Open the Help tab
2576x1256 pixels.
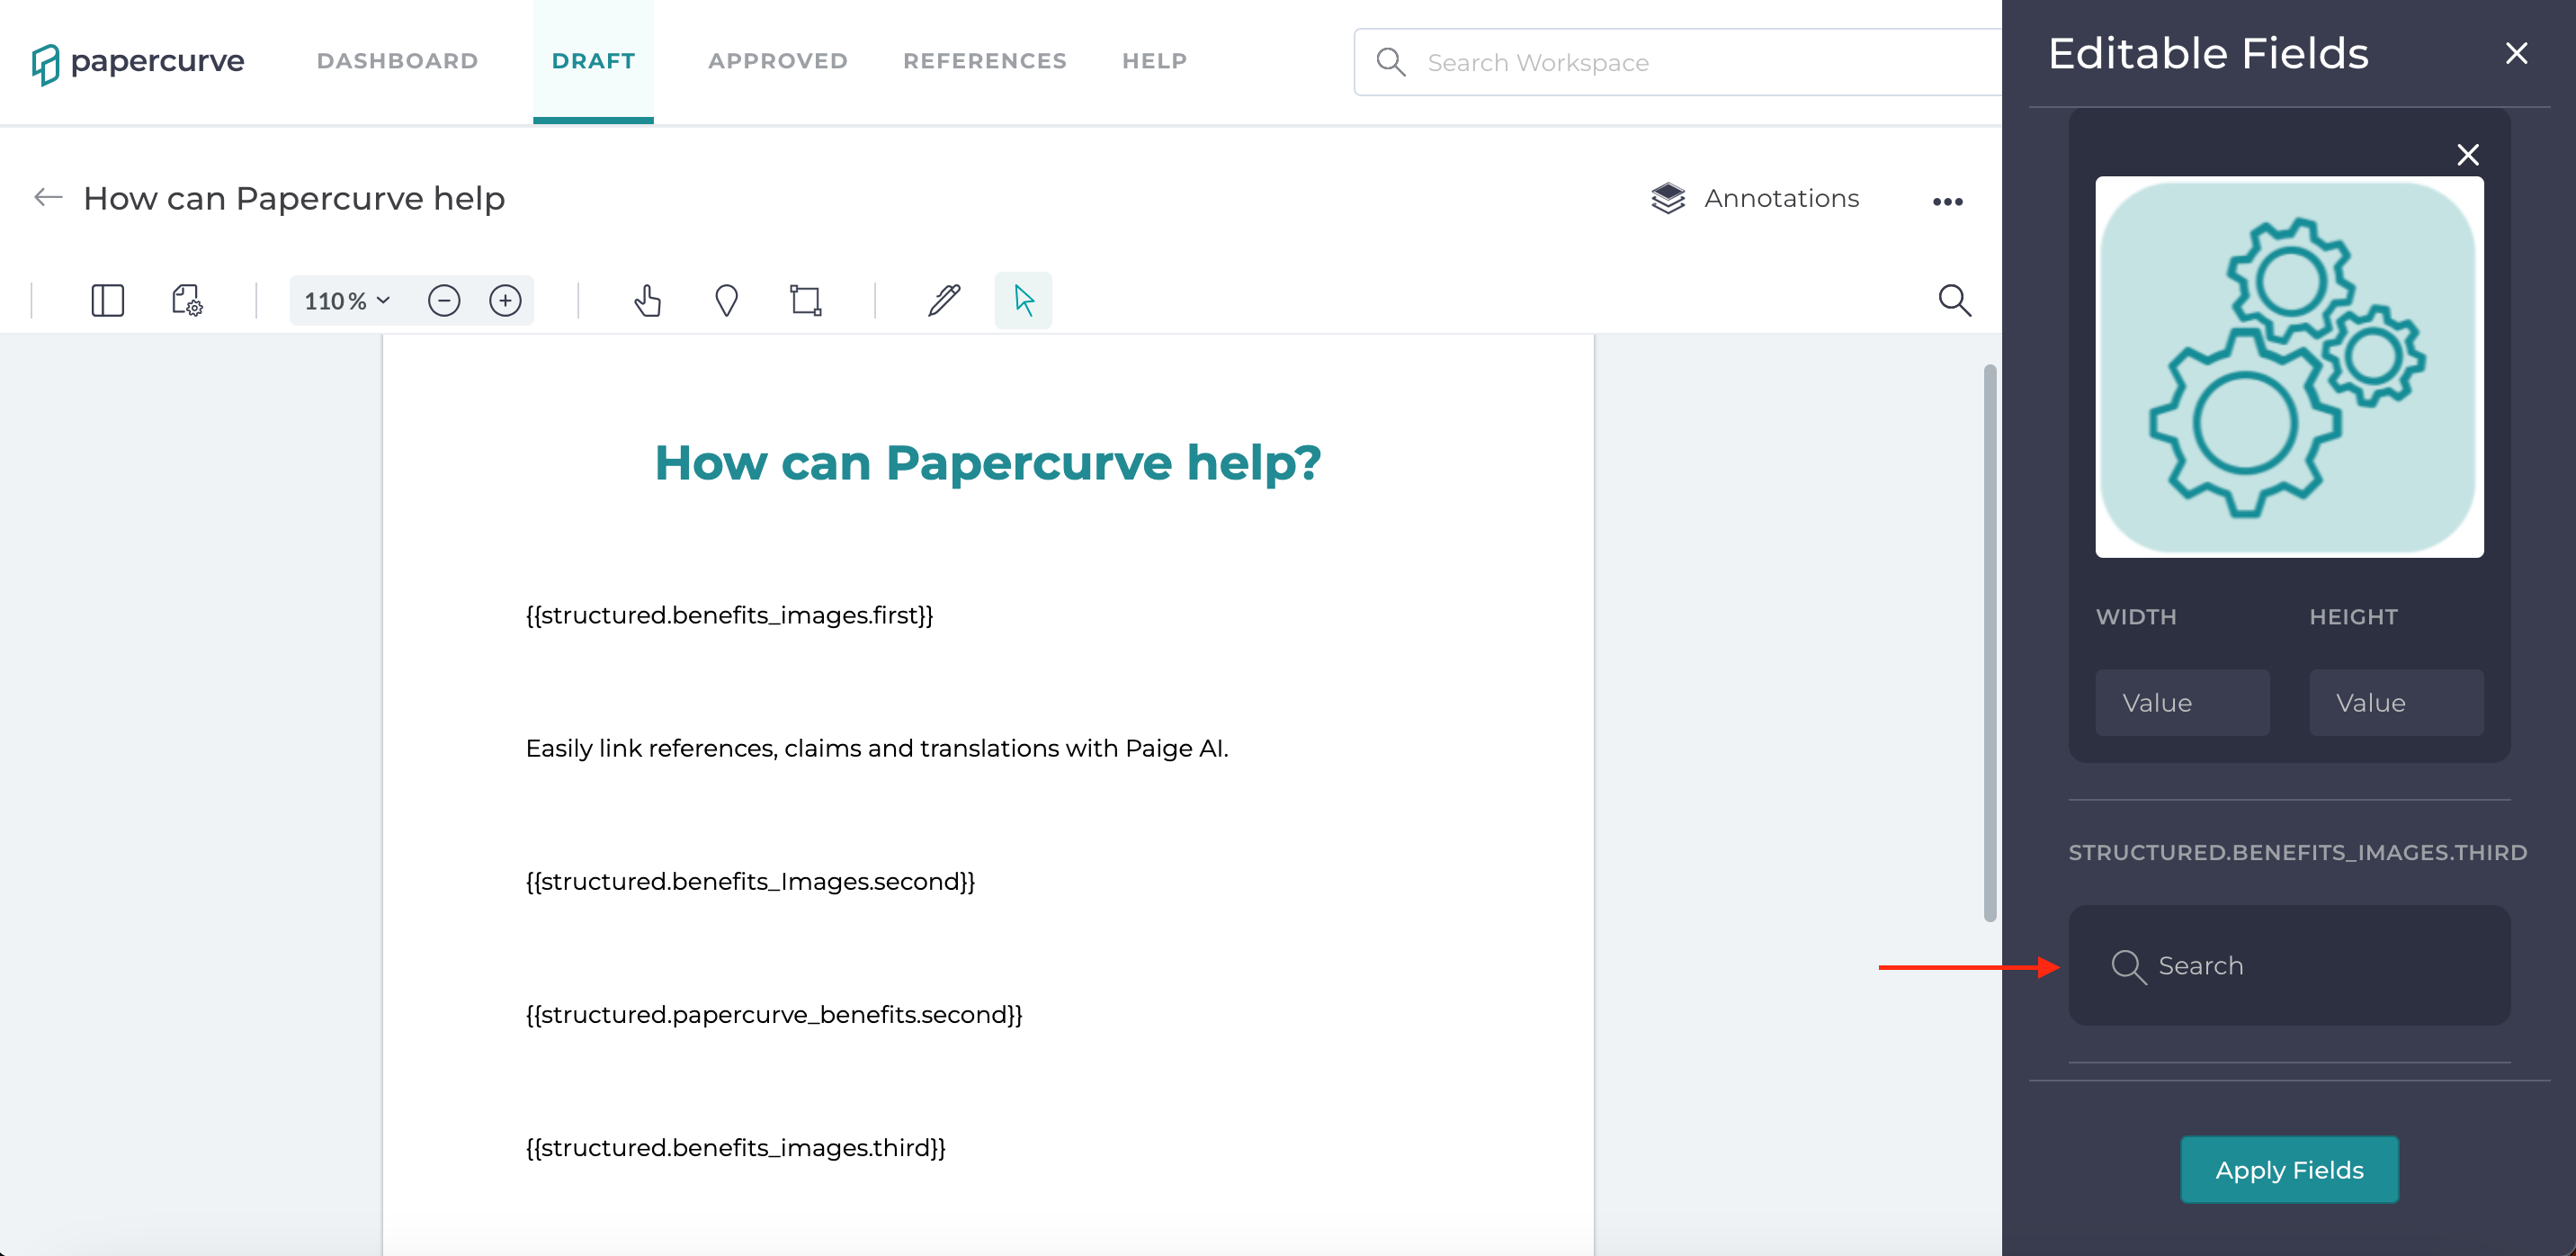coord(1154,61)
